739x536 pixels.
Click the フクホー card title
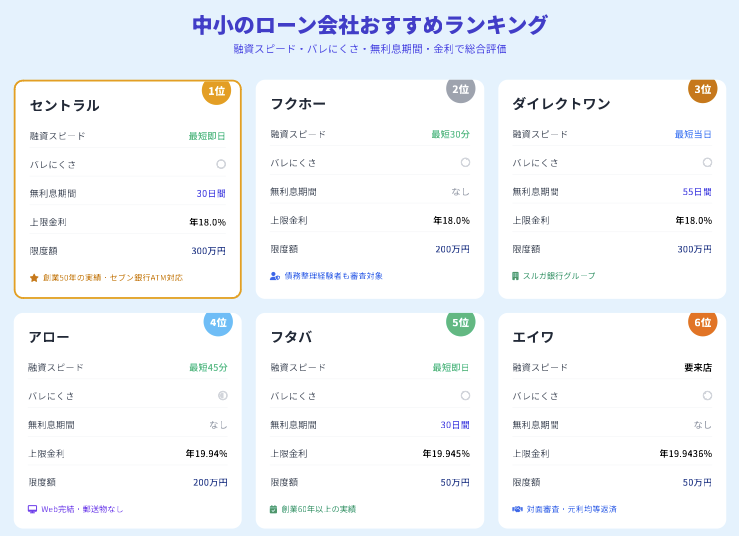pyautogui.click(x=298, y=104)
